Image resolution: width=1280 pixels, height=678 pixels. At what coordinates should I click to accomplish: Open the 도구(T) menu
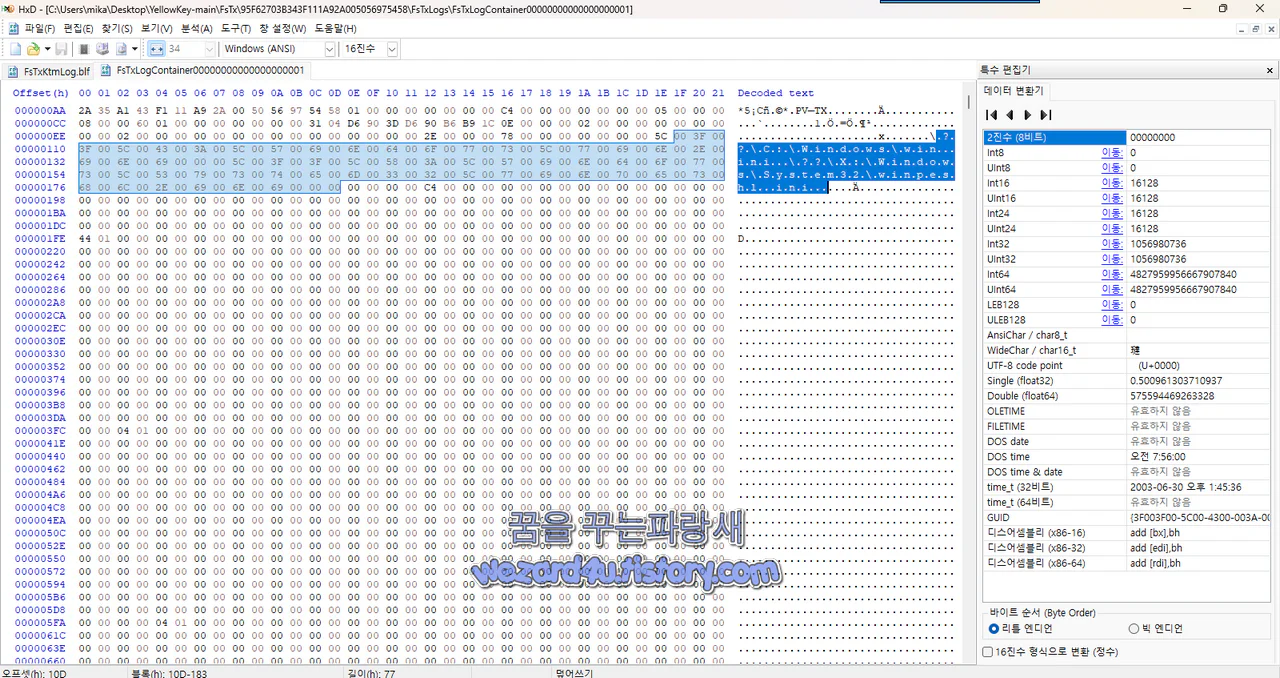(x=237, y=29)
